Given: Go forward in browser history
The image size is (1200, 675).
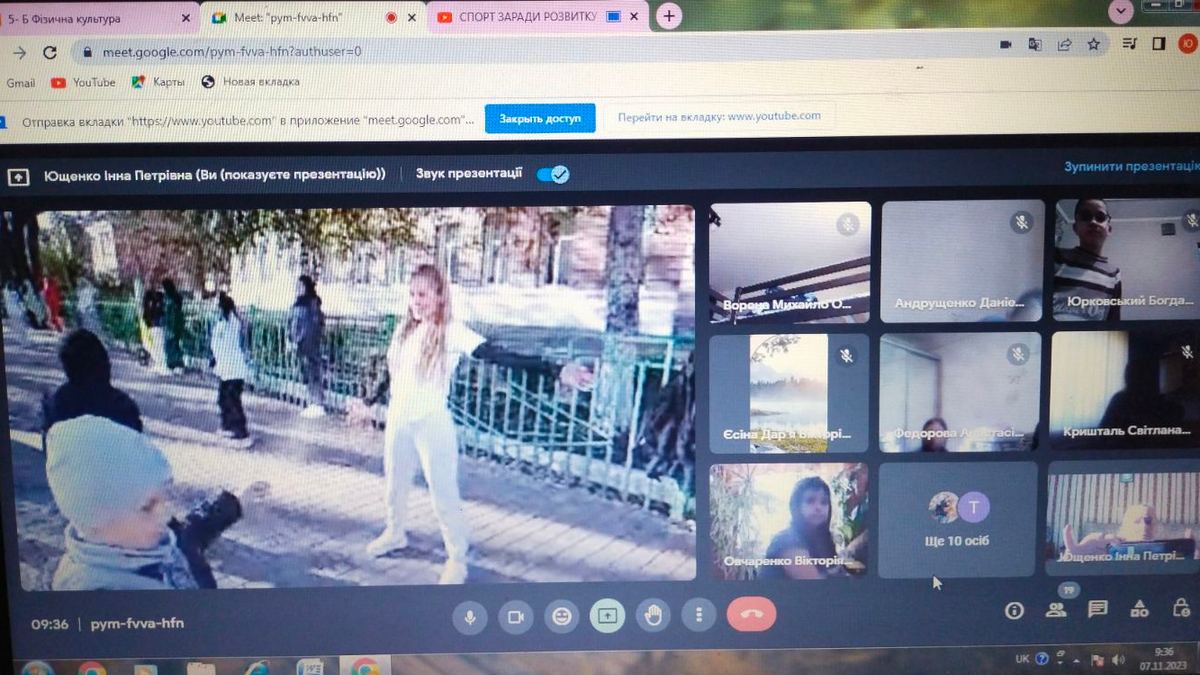Looking at the screenshot, I should (x=20, y=52).
